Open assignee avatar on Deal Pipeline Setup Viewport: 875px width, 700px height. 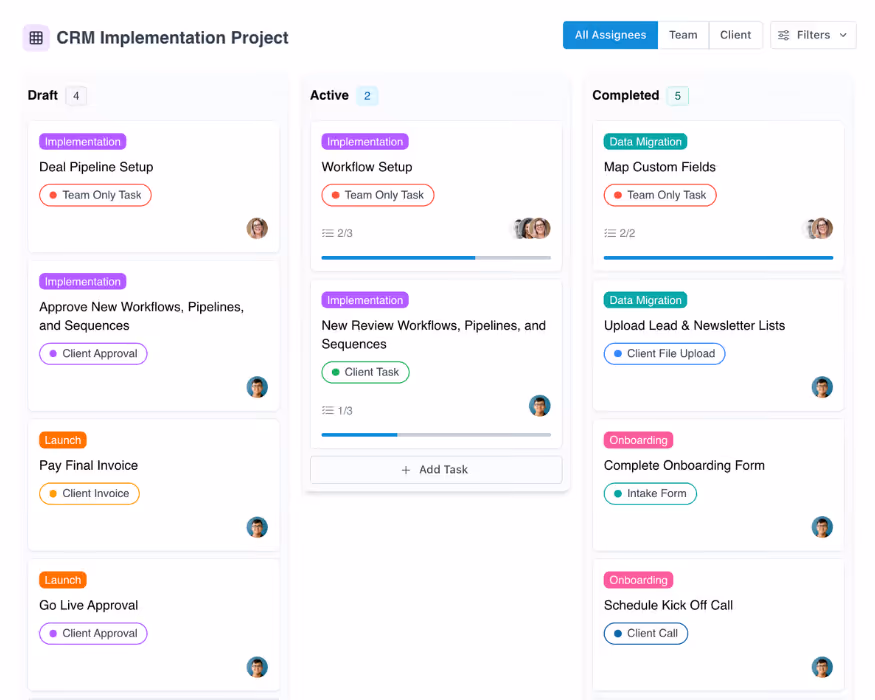[x=257, y=228]
